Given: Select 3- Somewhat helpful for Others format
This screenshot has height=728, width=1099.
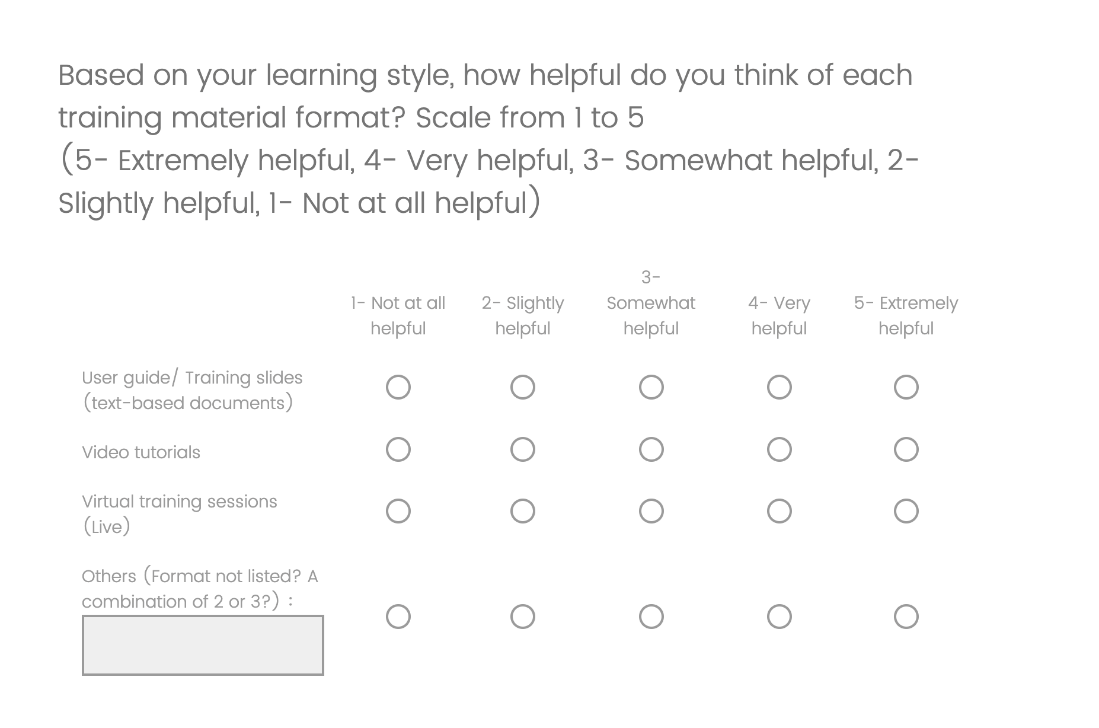Looking at the screenshot, I should [651, 617].
